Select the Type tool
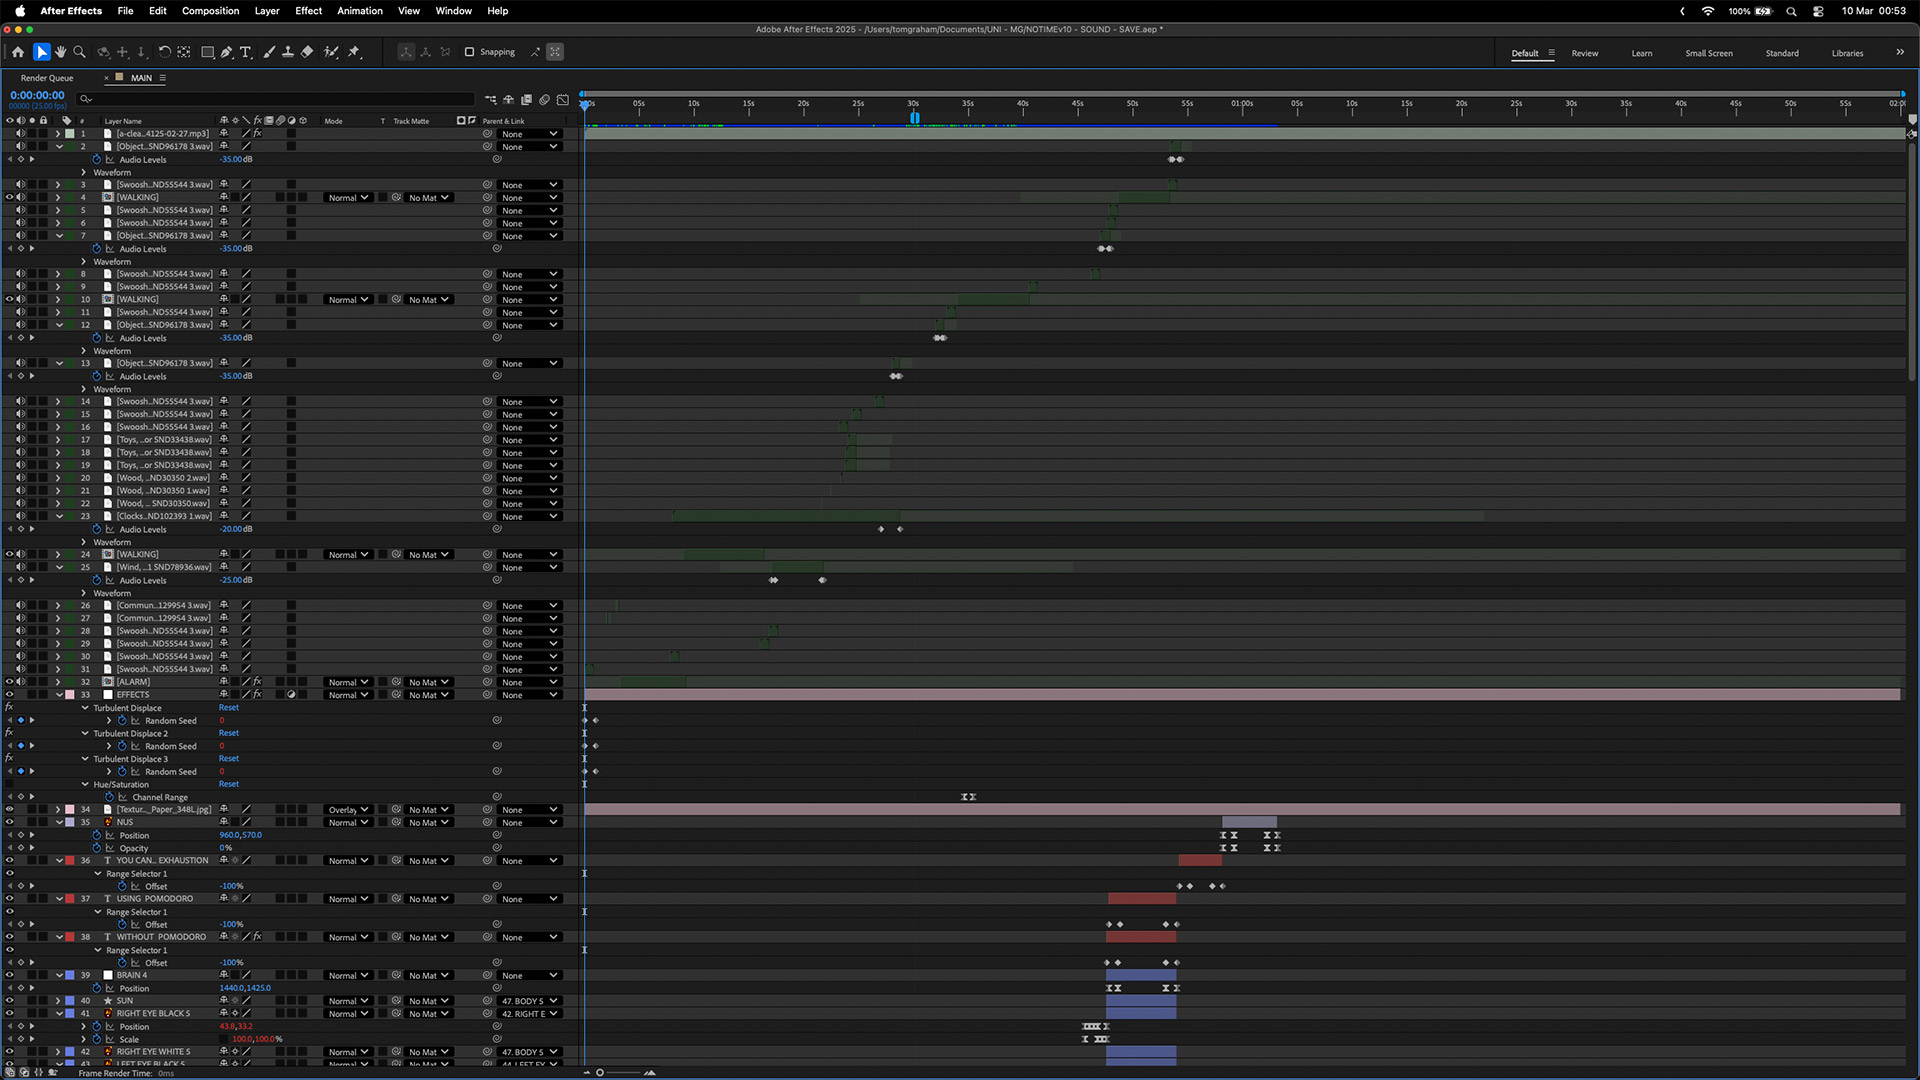Screen dimensions: 1920x1080 point(245,52)
